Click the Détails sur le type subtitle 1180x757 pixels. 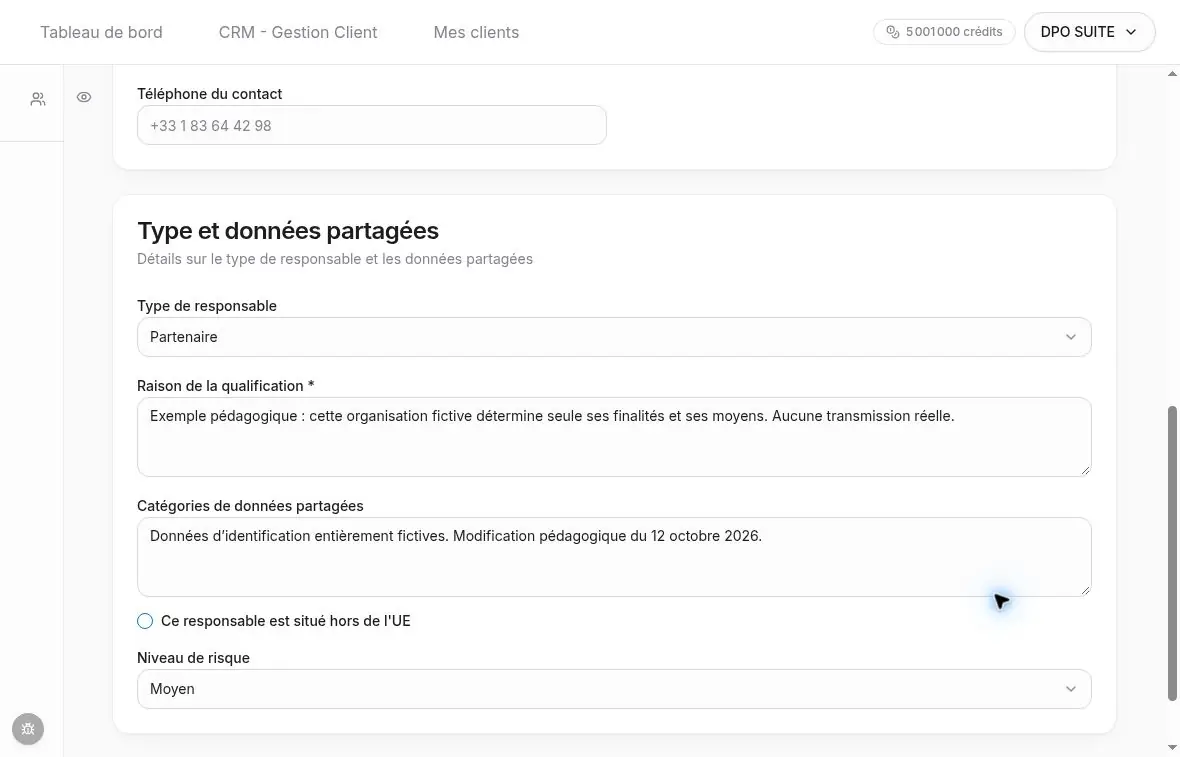tap(335, 259)
